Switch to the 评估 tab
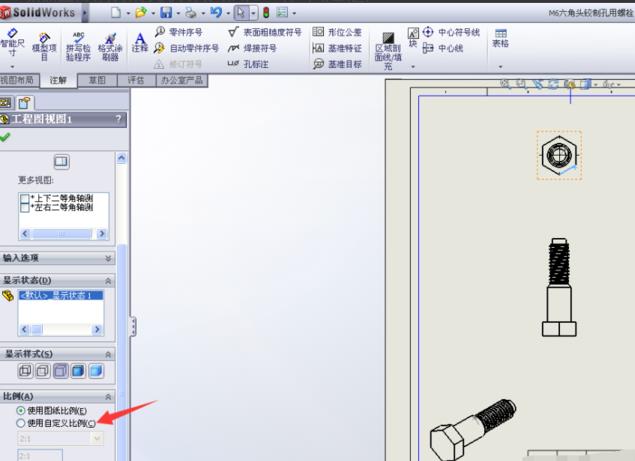 [136, 80]
